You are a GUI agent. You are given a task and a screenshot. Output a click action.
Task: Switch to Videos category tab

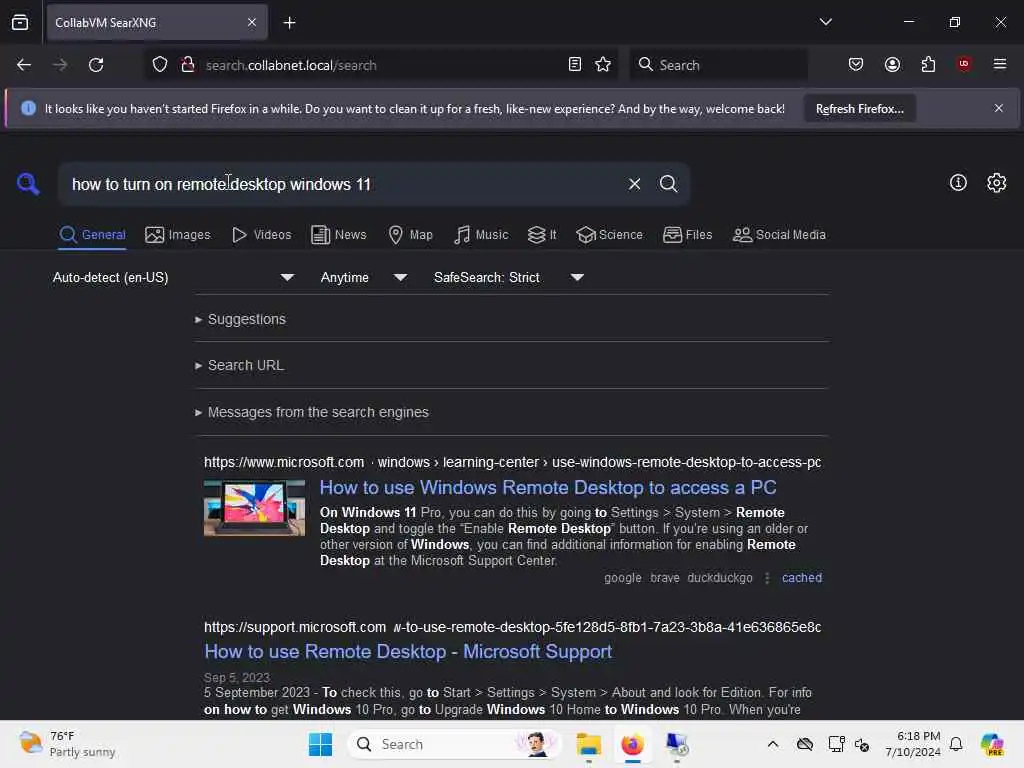[x=261, y=234]
